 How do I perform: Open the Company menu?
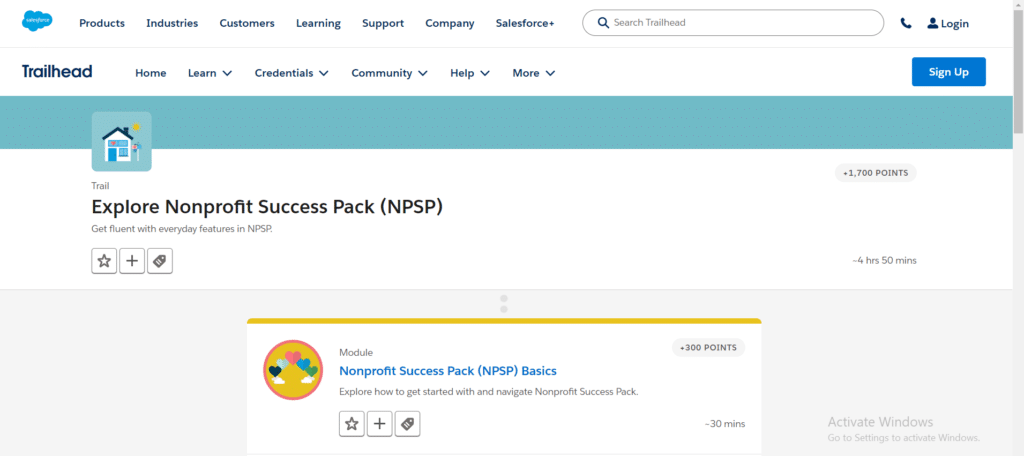pyautogui.click(x=449, y=24)
